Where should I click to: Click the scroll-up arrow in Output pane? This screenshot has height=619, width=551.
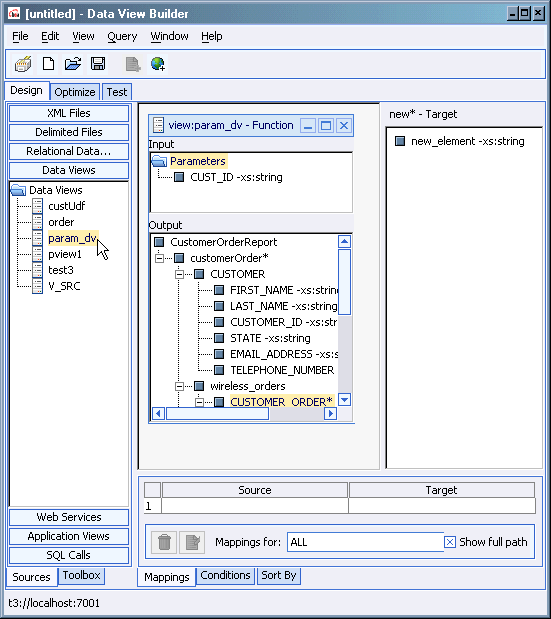pyautogui.click(x=345, y=242)
